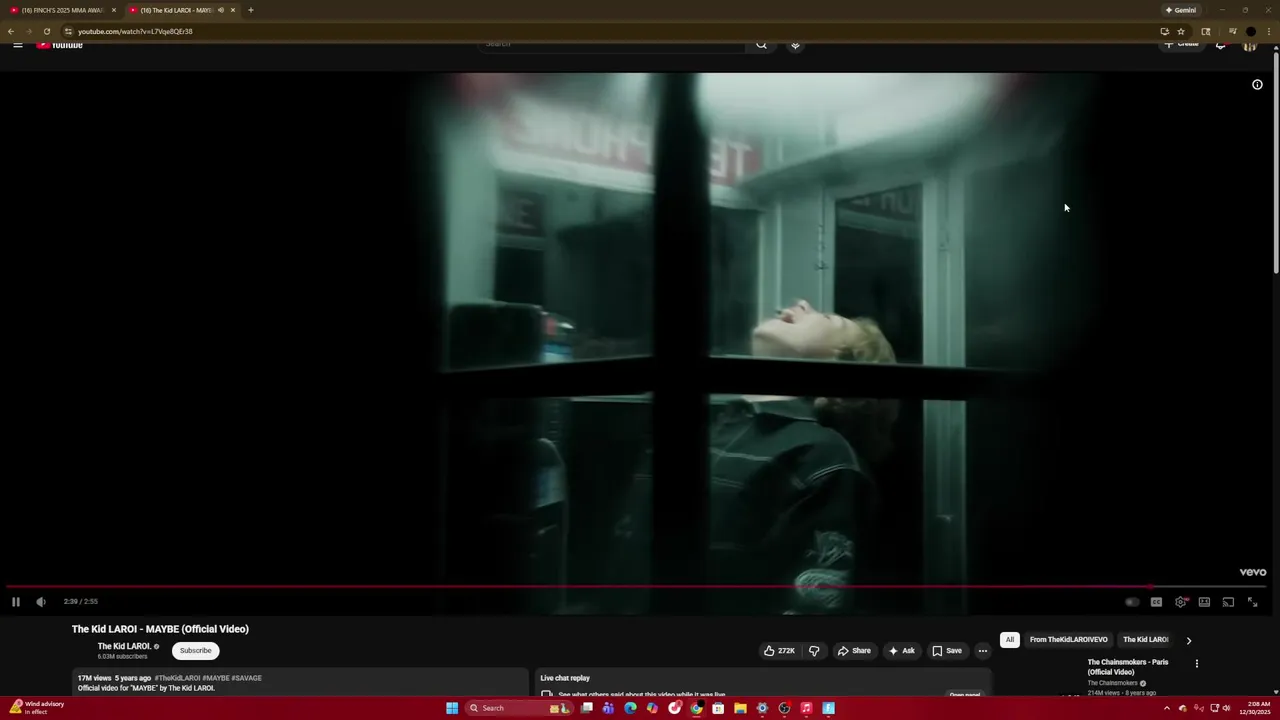The image size is (1280, 720).
Task: Pause the video with the player button
Action: point(16,602)
